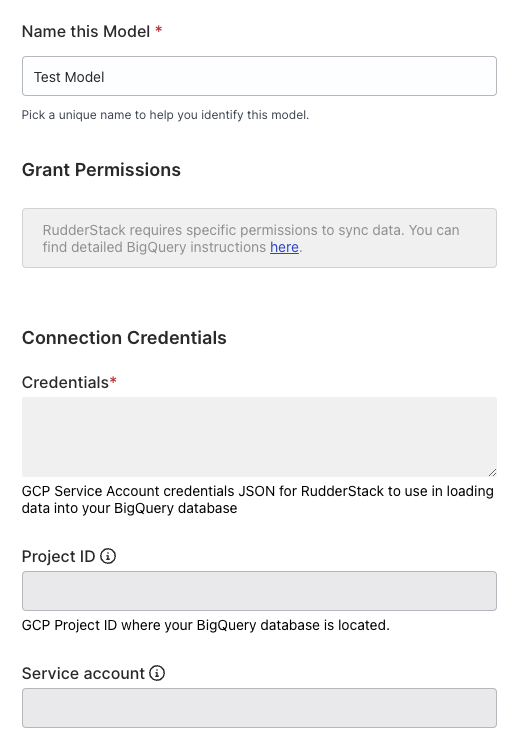Click the info icon next to Project ID
This screenshot has height=747, width=530.
pyautogui.click(x=108, y=556)
